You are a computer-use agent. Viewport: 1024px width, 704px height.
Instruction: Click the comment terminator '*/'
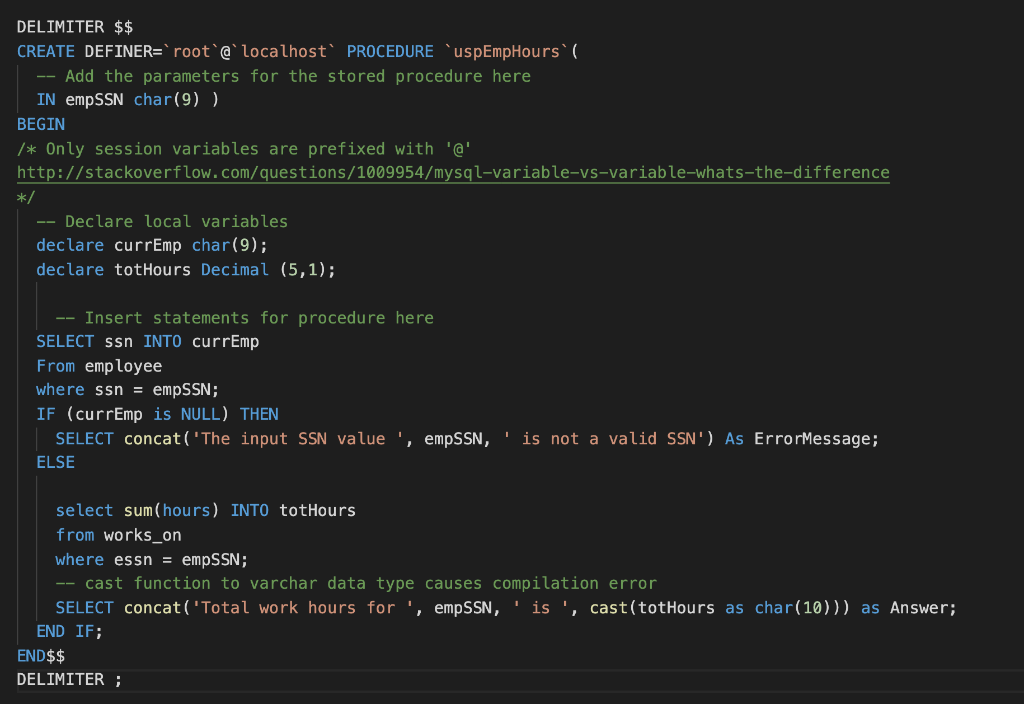pyautogui.click(x=26, y=197)
